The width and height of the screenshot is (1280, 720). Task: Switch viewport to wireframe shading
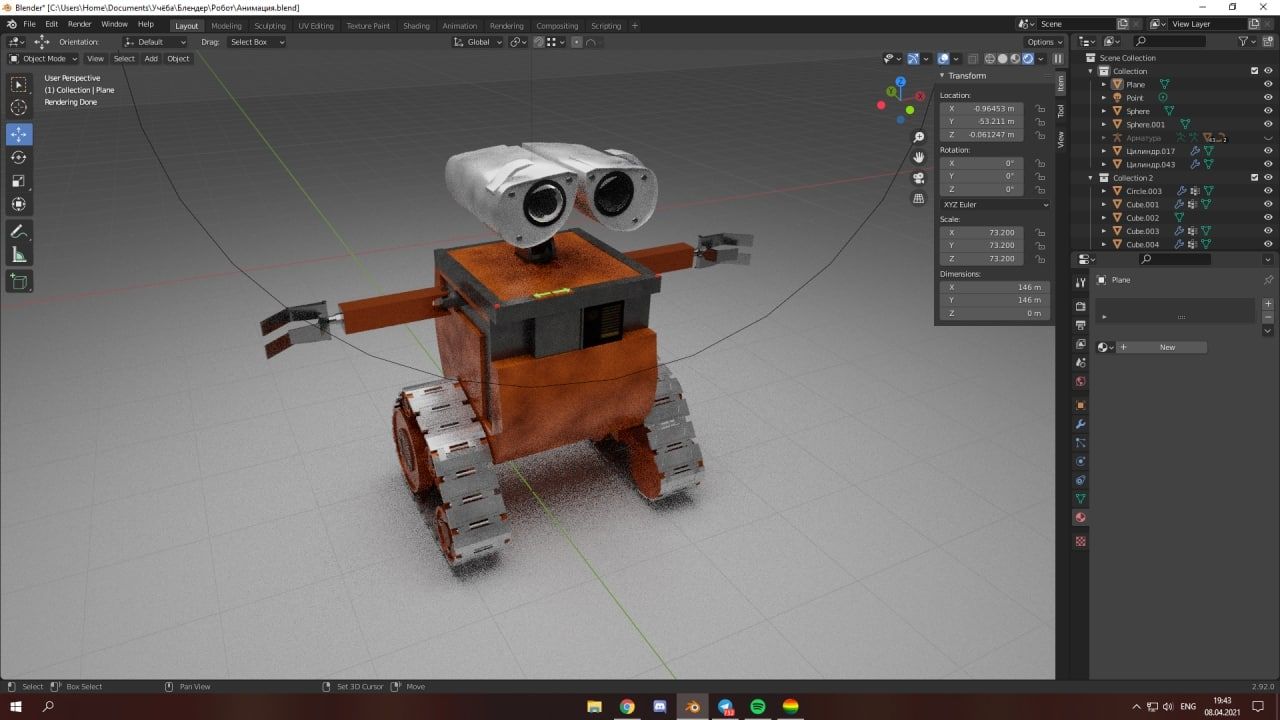[x=990, y=59]
